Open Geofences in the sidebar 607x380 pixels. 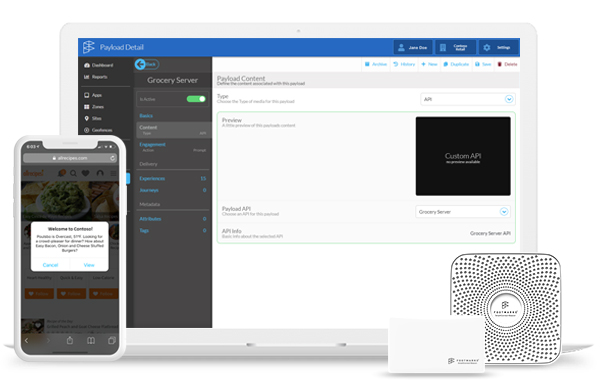pos(98,130)
